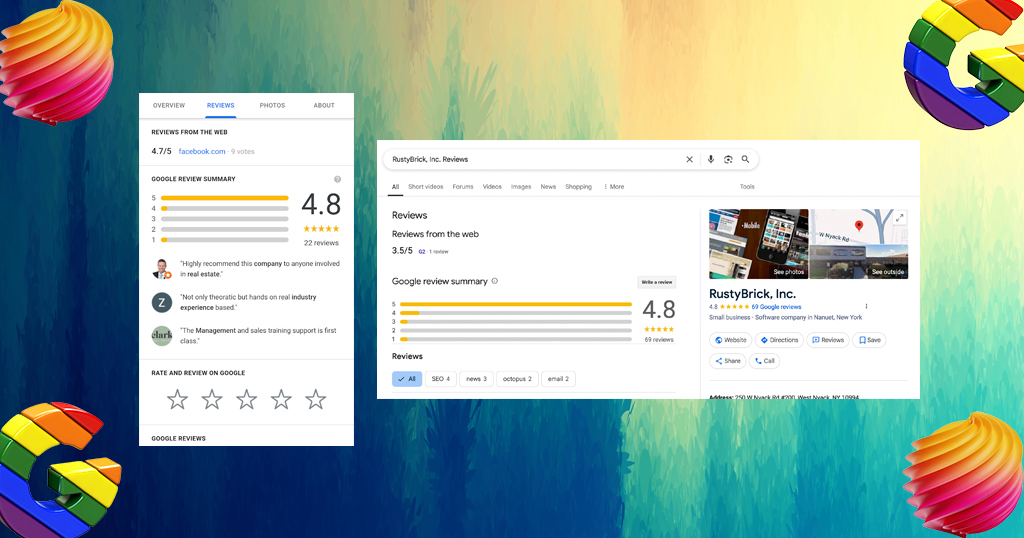
Task: Open Google Lens camera search icon
Action: (x=728, y=159)
